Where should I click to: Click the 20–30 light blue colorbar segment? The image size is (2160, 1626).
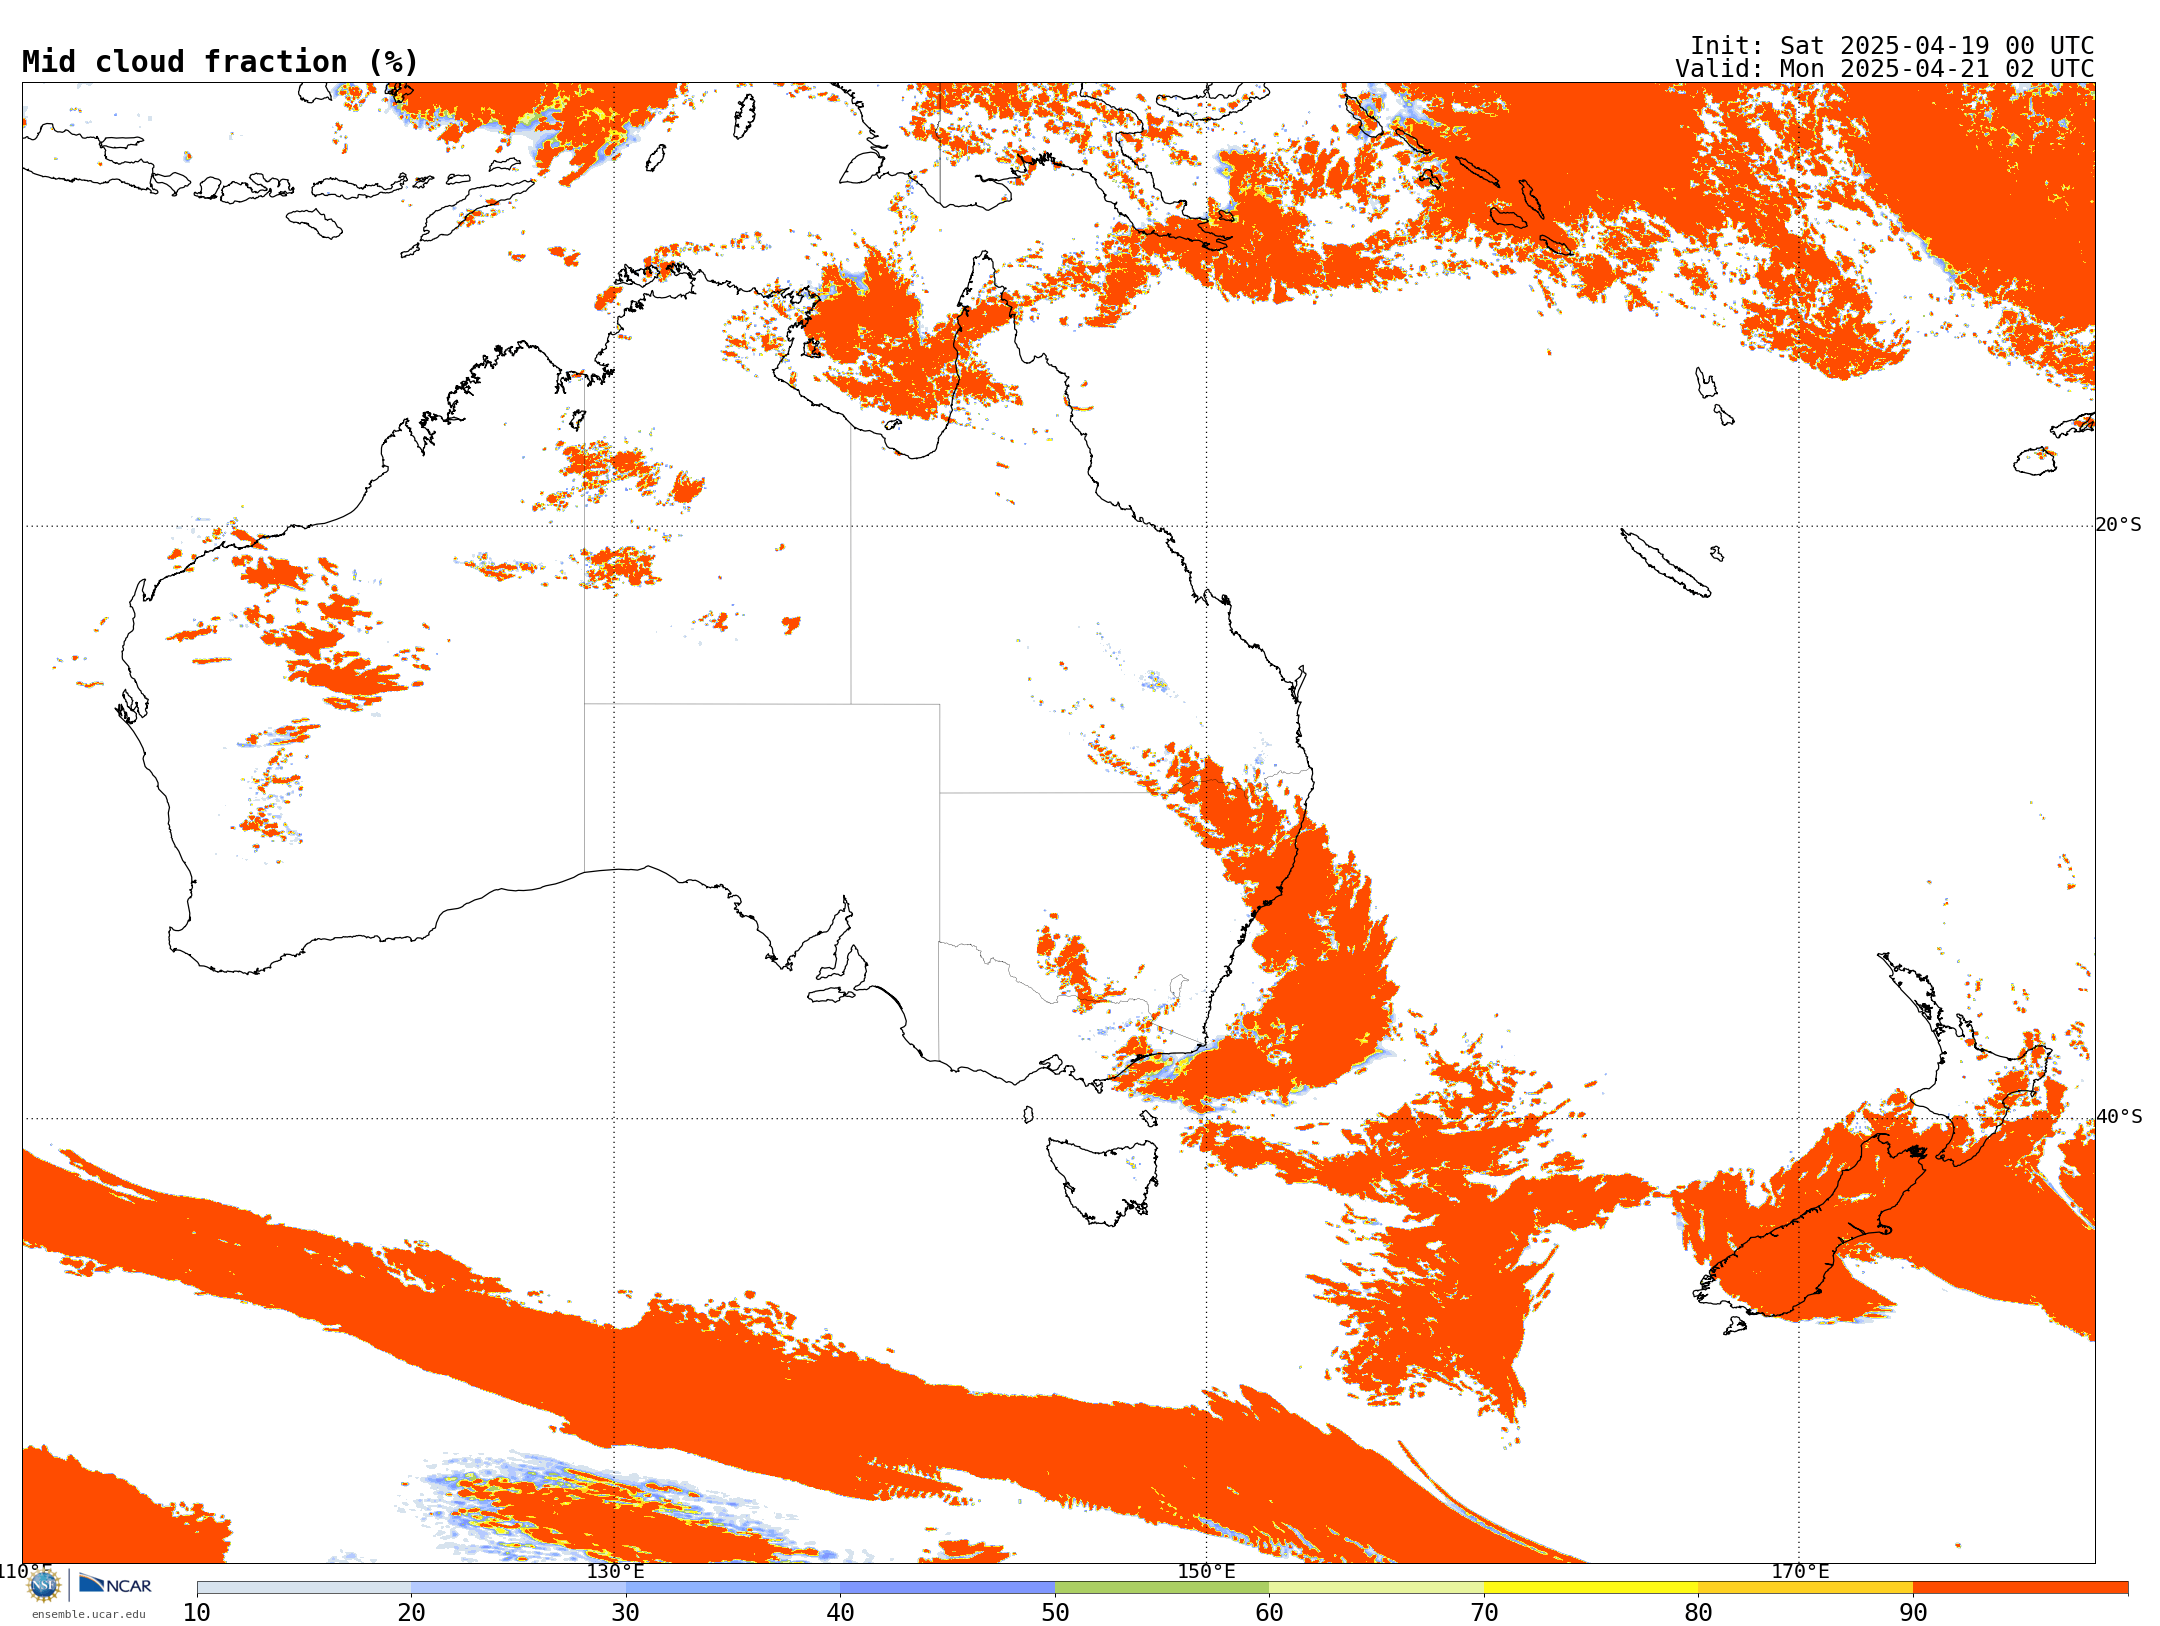[x=518, y=1588]
